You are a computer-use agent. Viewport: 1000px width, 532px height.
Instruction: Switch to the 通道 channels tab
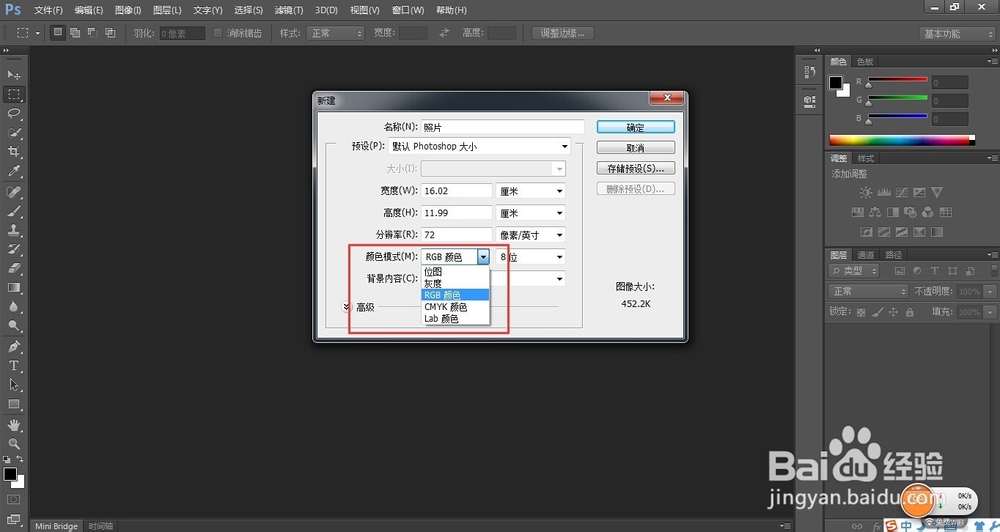point(865,255)
